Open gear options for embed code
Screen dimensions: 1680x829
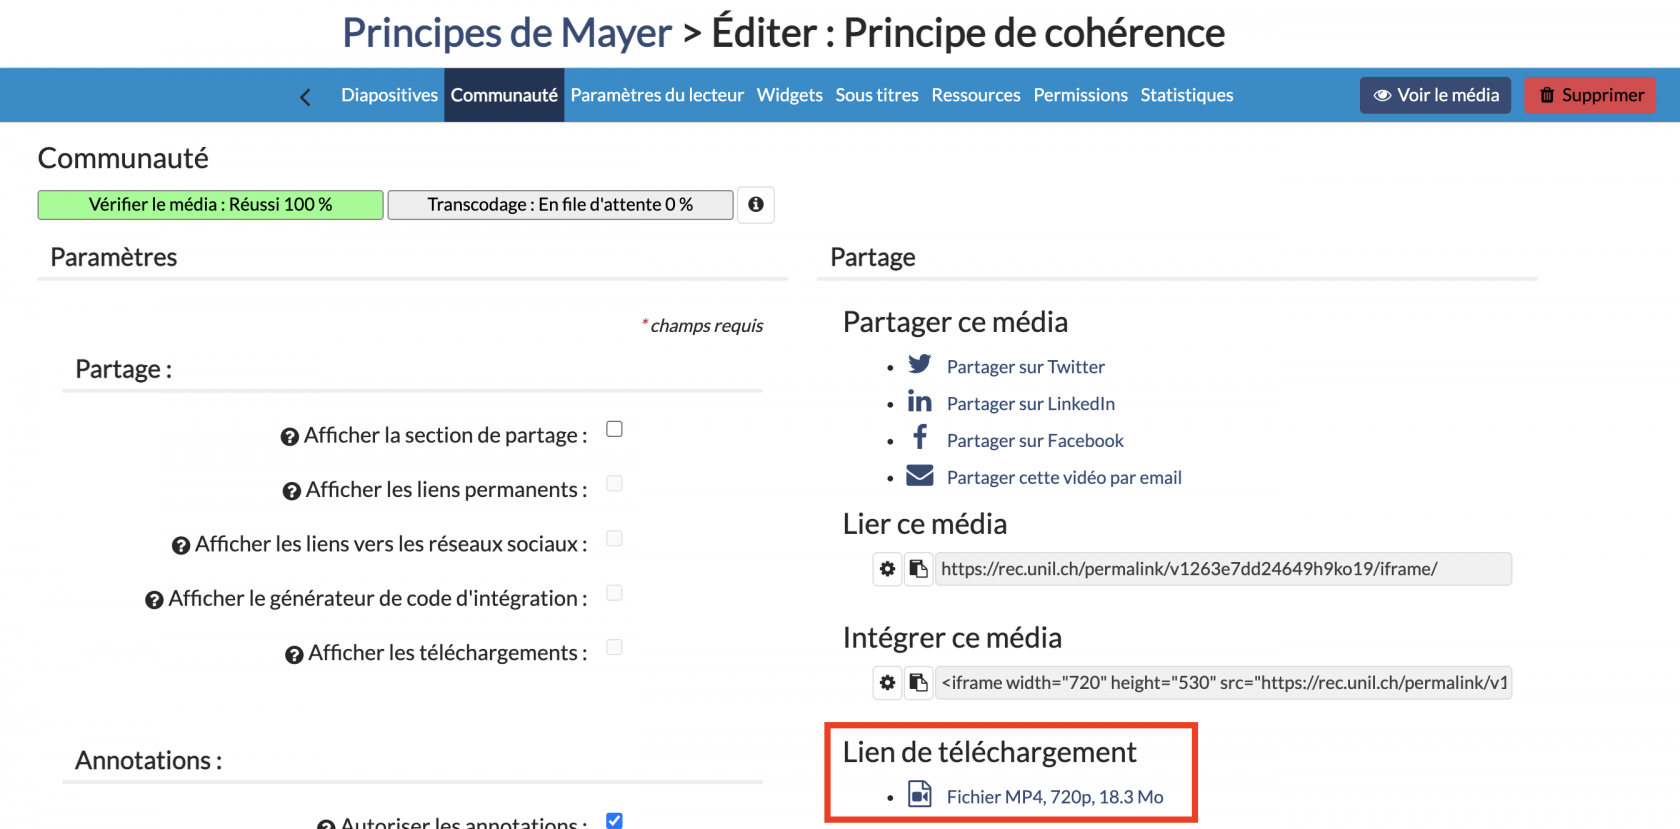click(887, 683)
